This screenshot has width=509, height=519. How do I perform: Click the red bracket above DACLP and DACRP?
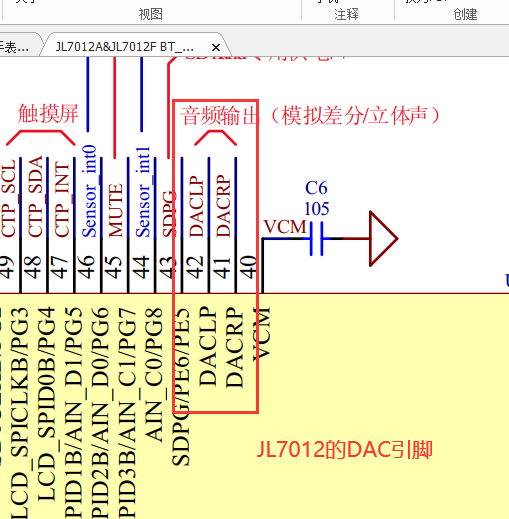(215, 138)
